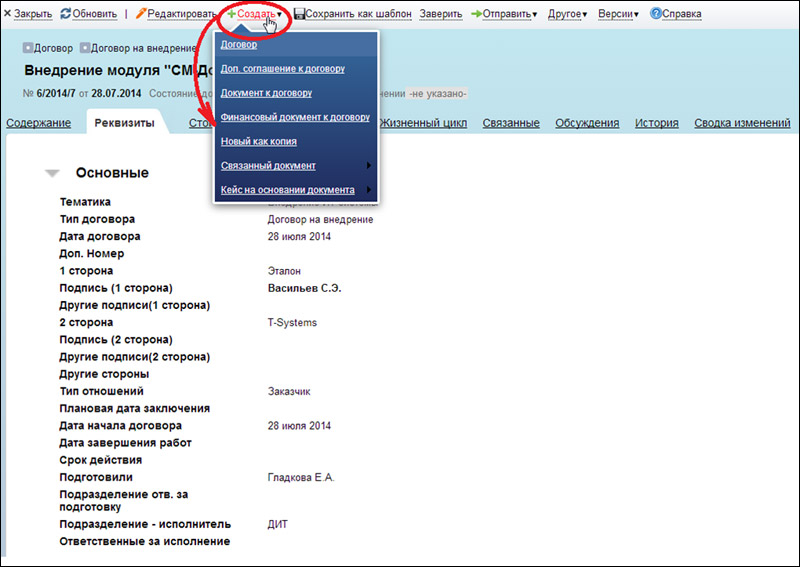Click the Срок действия field label
The image size is (800, 567).
[x=101, y=460]
